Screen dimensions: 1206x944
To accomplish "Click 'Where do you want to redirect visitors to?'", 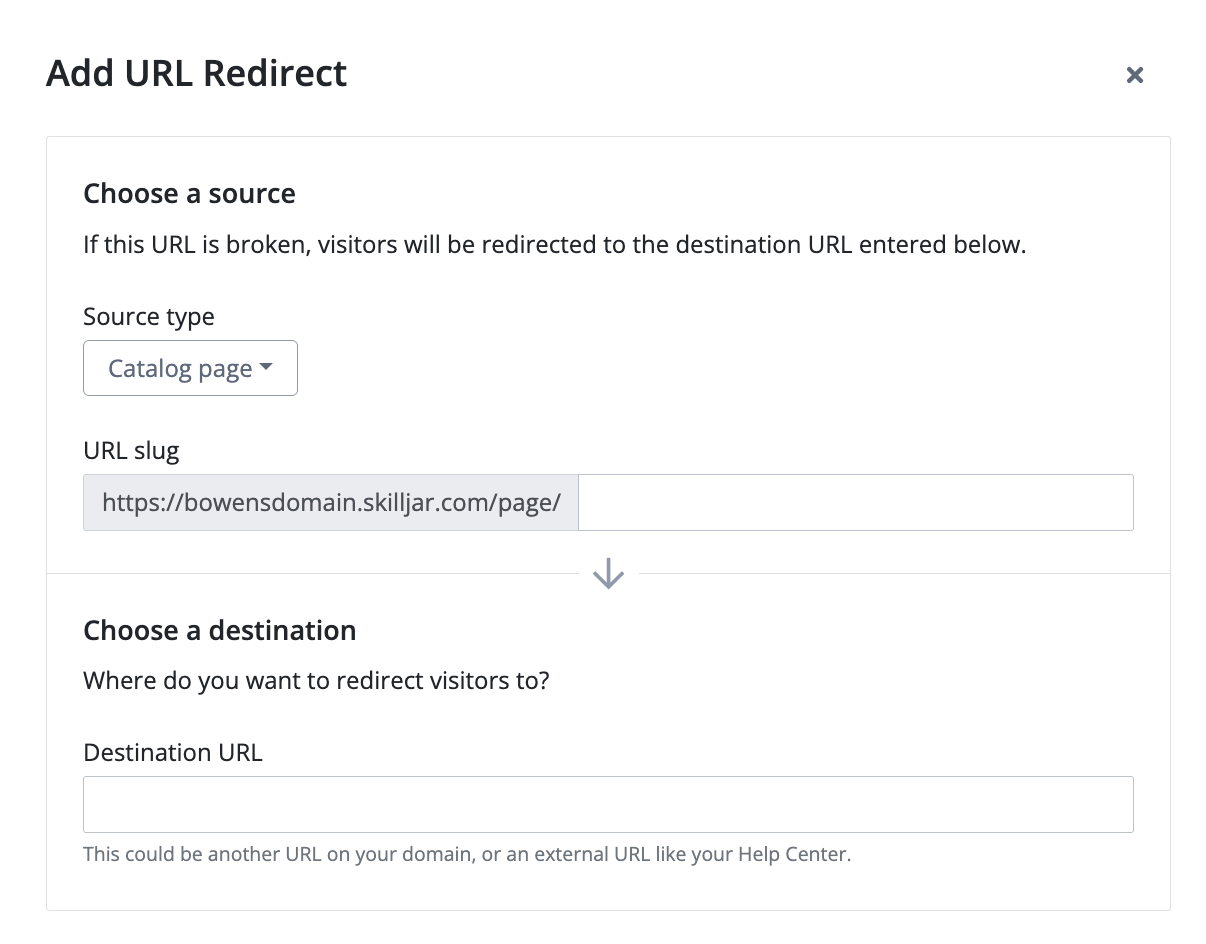I will click(x=316, y=681).
